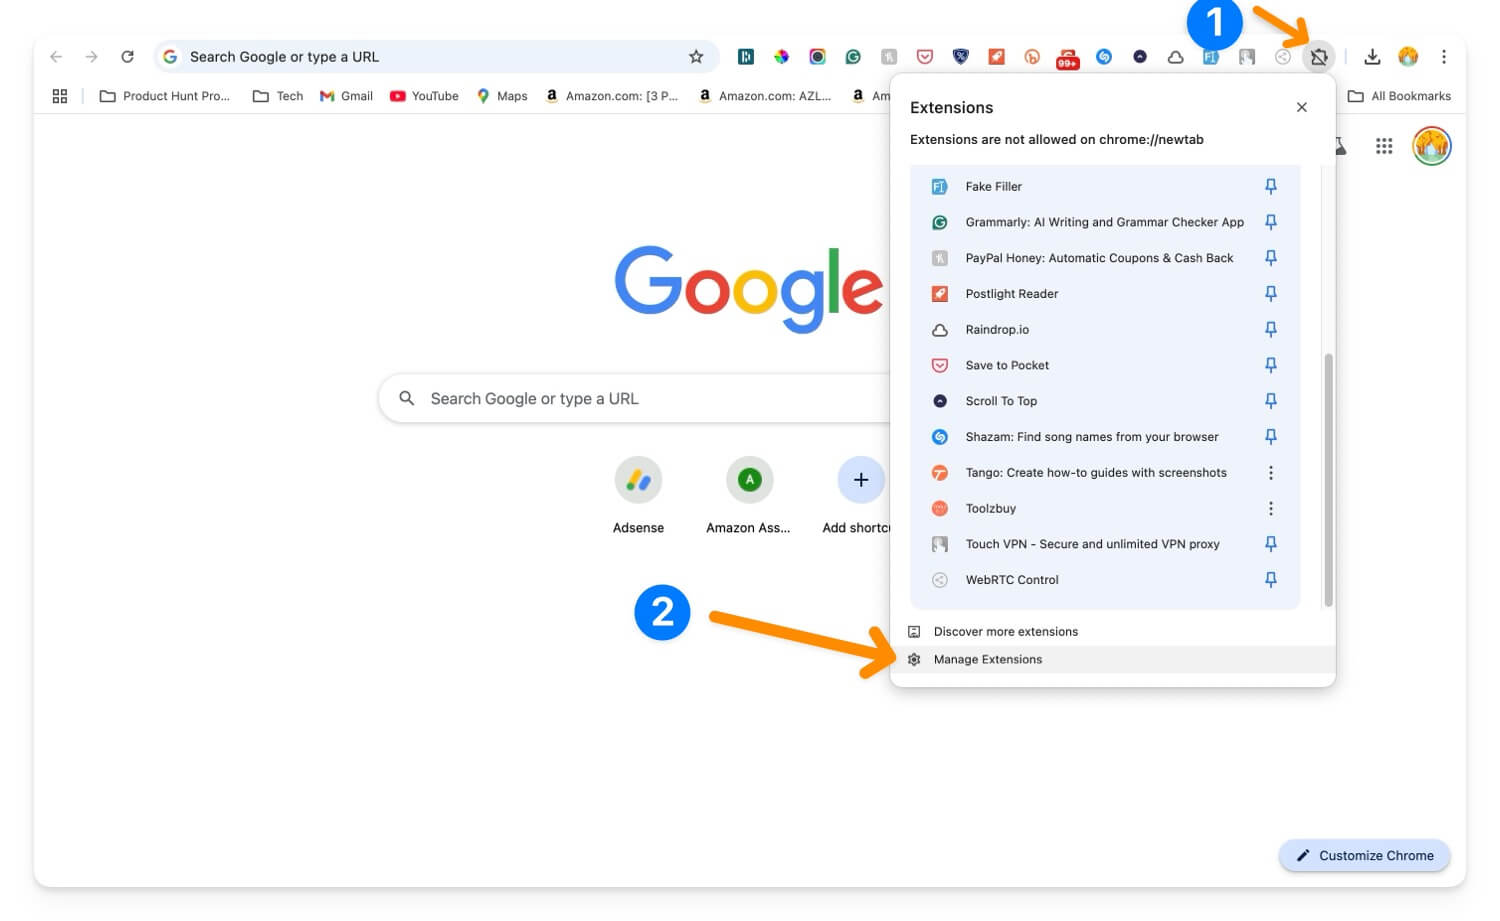The width and height of the screenshot is (1500, 921).
Task: Click the red 99+ badge extension icon
Action: tap(1067, 58)
